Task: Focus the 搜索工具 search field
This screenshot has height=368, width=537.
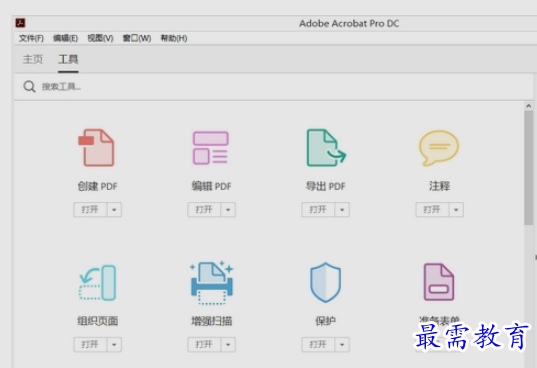Action: pyautogui.click(x=274, y=87)
